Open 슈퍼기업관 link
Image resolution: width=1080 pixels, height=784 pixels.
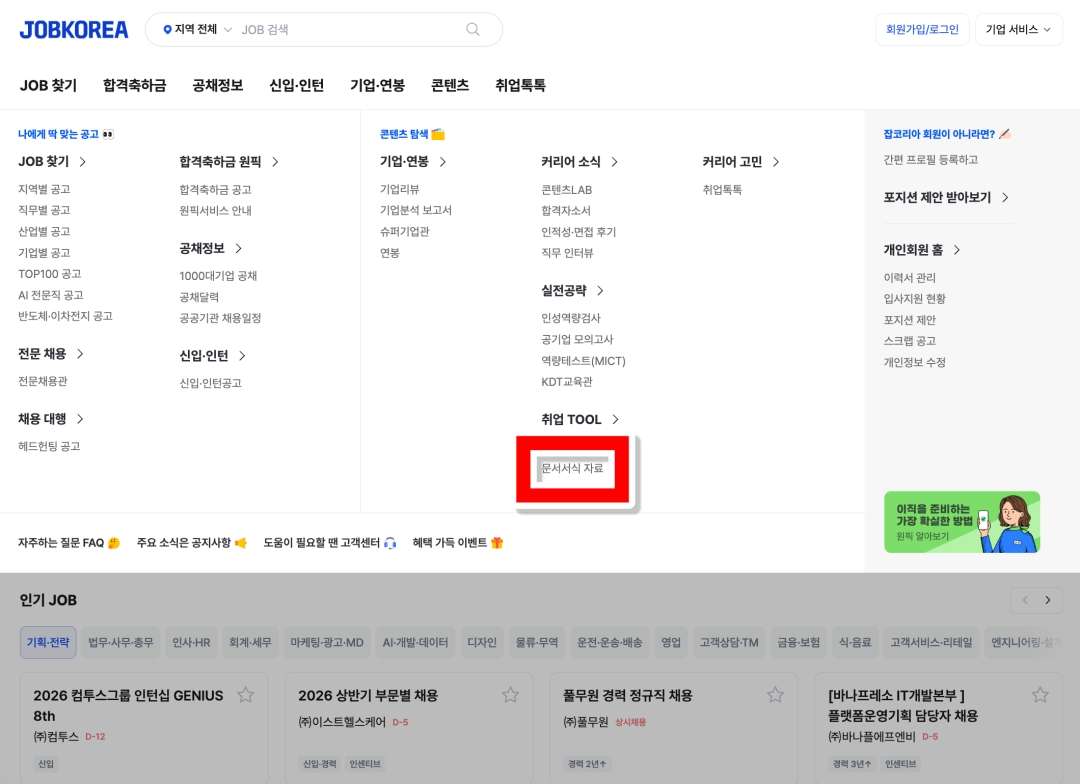point(404,232)
